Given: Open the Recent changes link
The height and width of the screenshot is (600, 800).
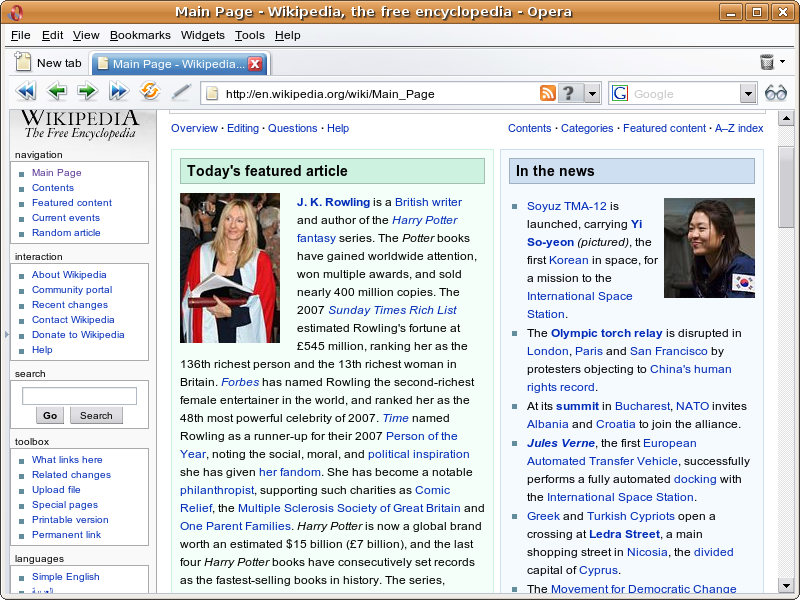Looking at the screenshot, I should [70, 305].
